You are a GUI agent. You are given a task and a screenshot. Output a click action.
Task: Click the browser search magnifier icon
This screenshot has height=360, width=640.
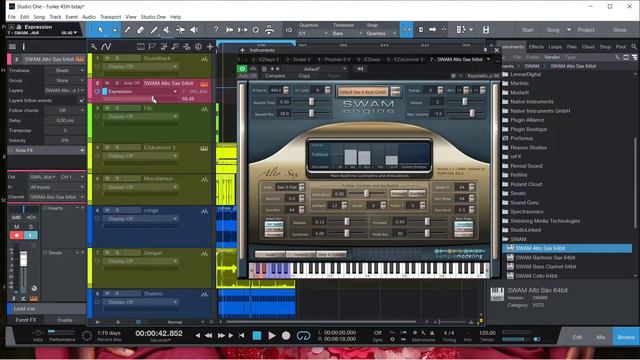pos(634,47)
